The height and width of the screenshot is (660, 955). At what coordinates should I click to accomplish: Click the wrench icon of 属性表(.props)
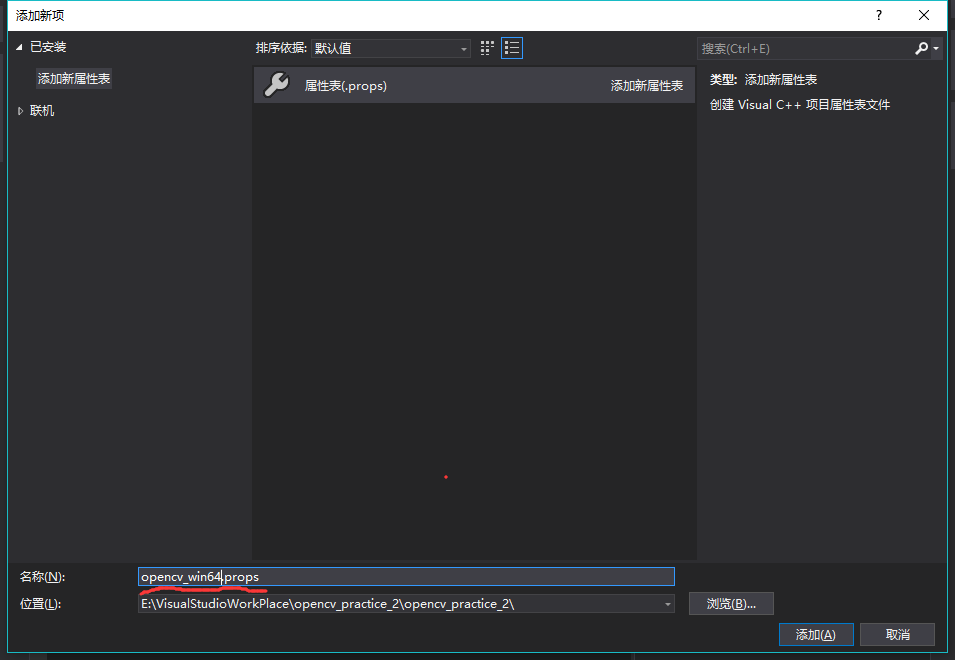pyautogui.click(x=277, y=85)
